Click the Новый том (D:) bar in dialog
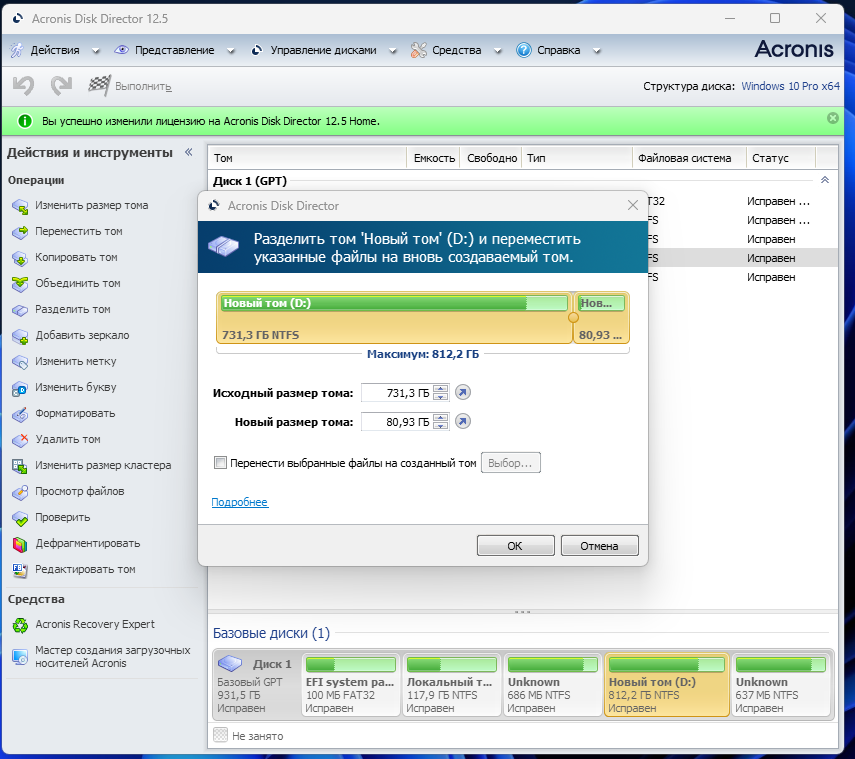Screen dimensions: 855x759 pos(394,303)
